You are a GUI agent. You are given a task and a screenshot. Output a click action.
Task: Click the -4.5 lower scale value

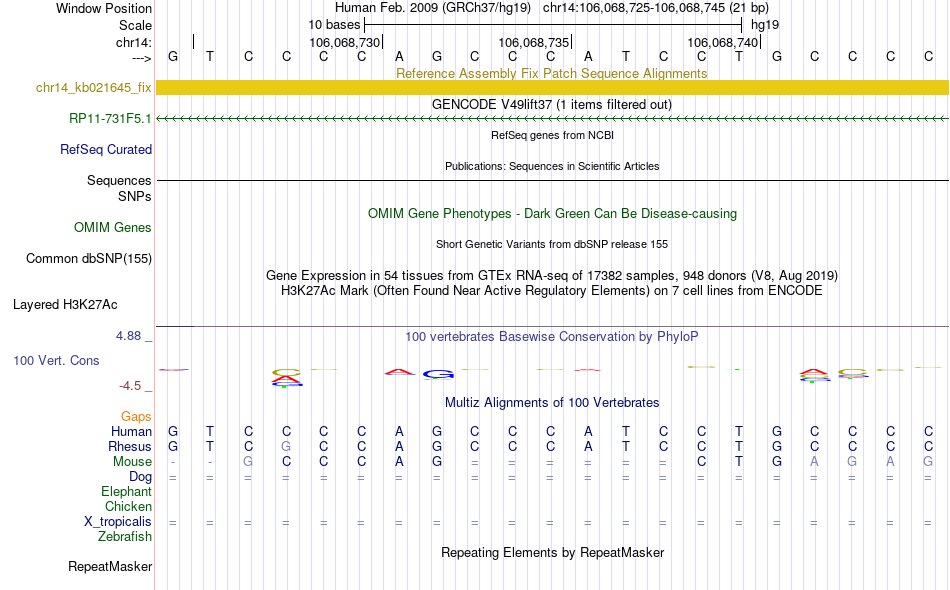(x=130, y=386)
